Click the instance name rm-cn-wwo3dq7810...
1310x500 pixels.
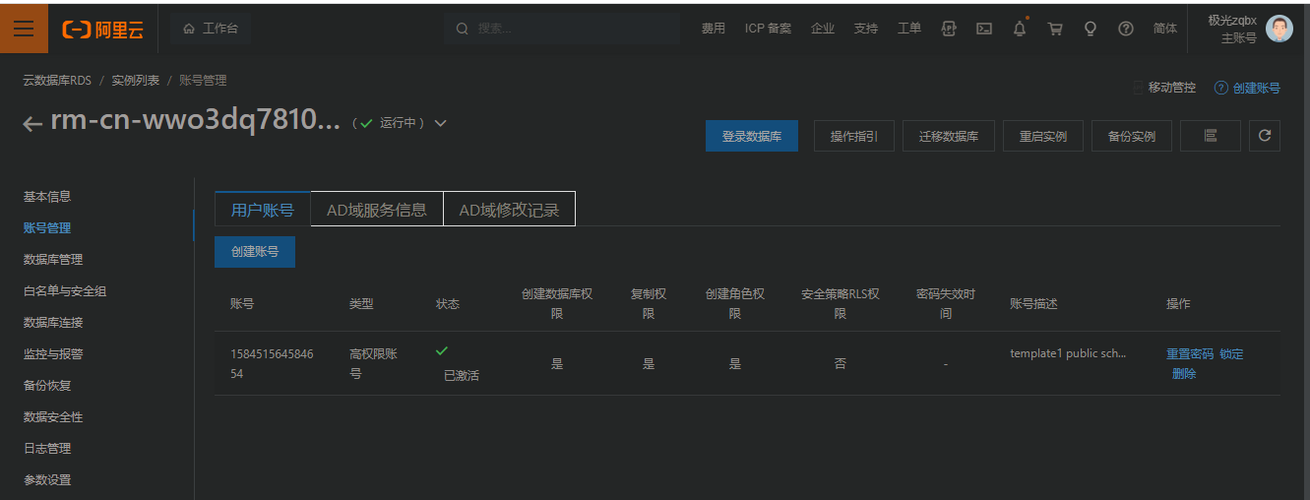196,122
